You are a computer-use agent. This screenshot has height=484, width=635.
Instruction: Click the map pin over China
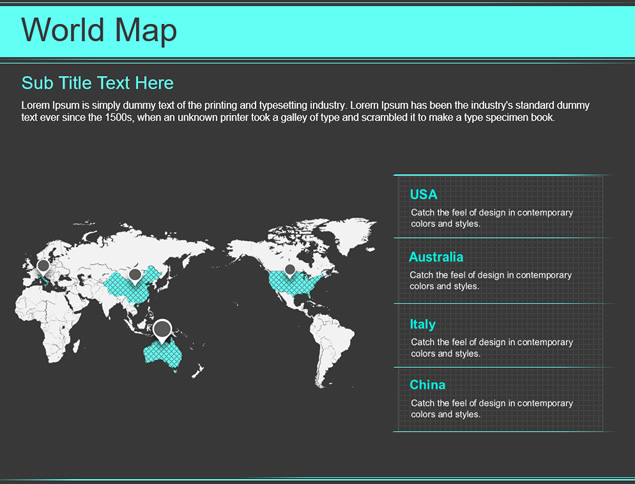(x=135, y=276)
